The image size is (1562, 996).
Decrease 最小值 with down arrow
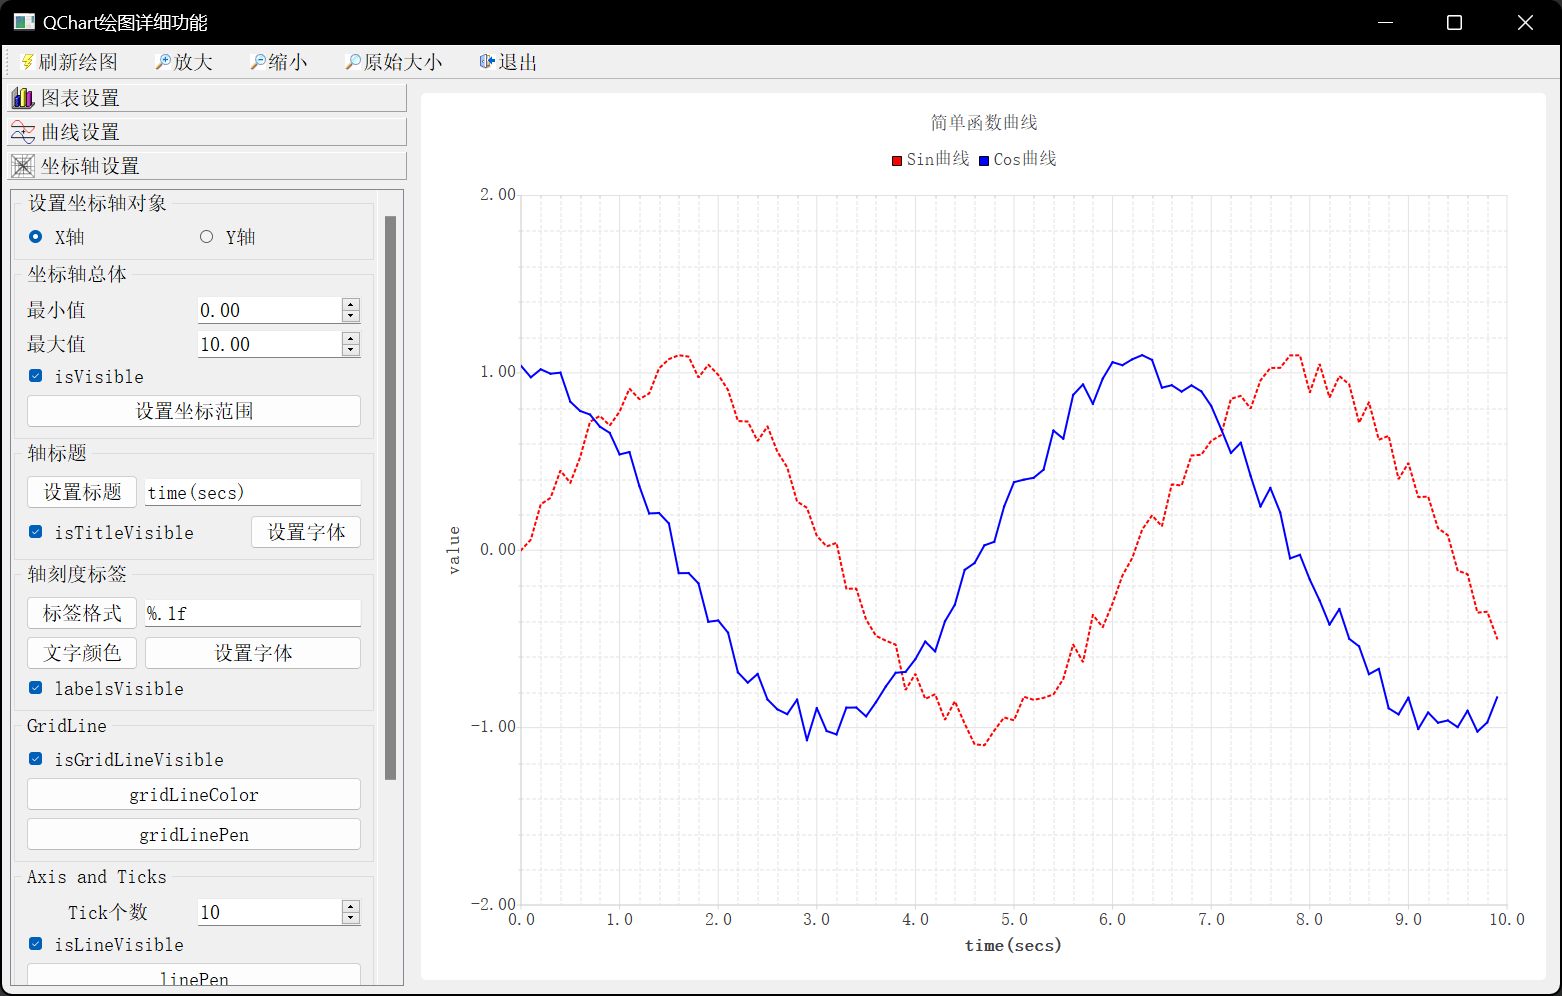point(350,316)
